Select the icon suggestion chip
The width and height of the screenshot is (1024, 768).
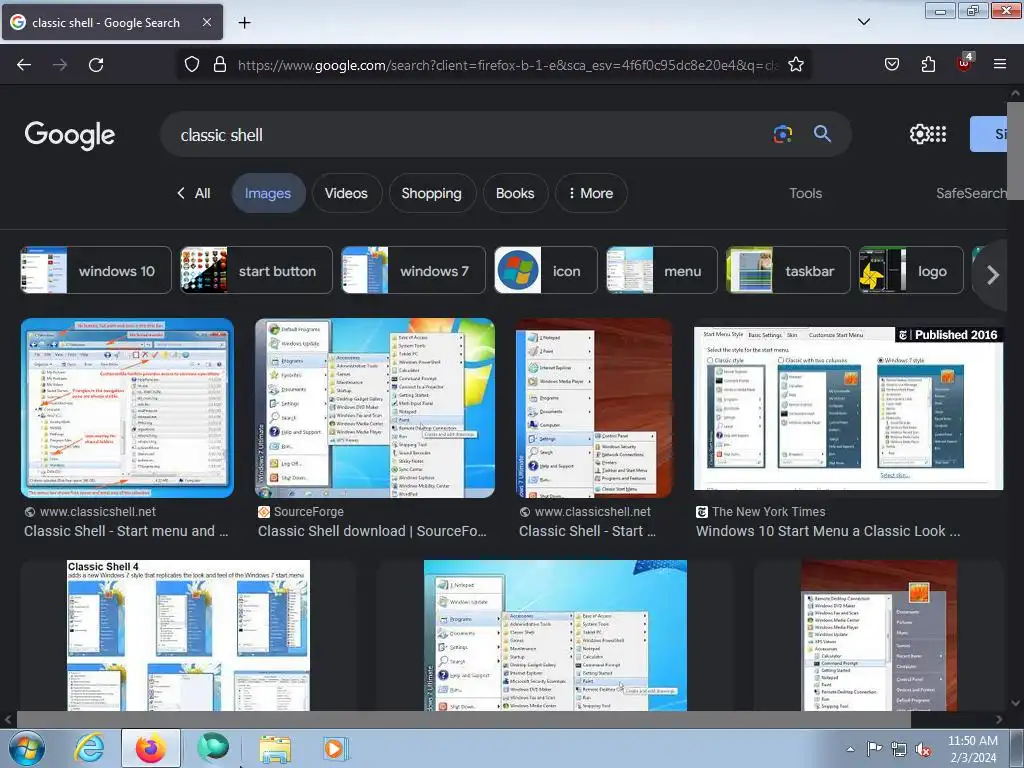coord(546,270)
